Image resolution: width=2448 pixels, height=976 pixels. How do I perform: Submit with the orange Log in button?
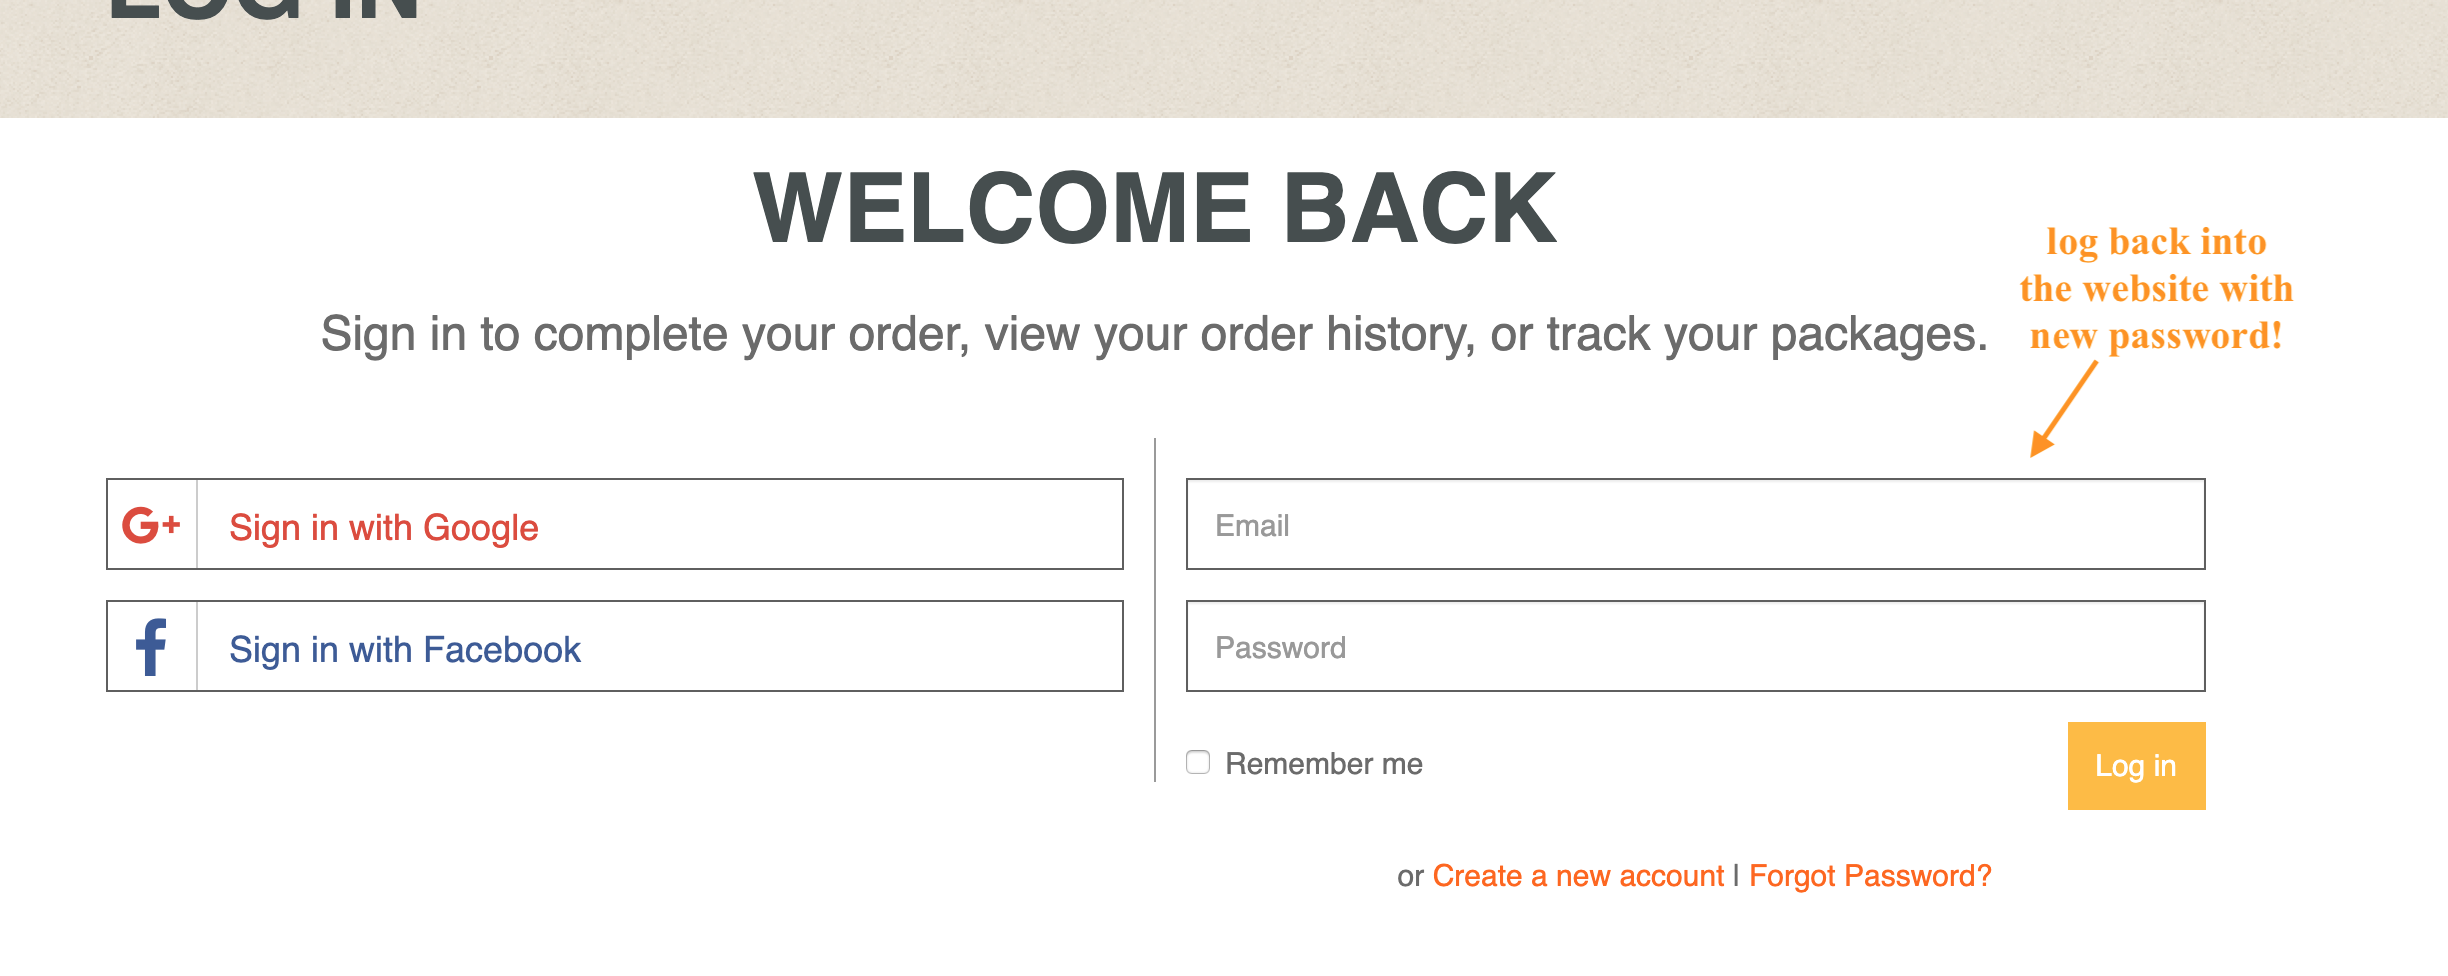[2136, 766]
